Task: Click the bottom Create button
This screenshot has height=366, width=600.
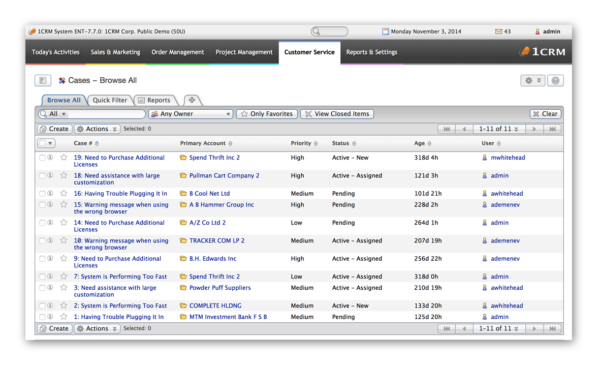Action: click(55, 328)
